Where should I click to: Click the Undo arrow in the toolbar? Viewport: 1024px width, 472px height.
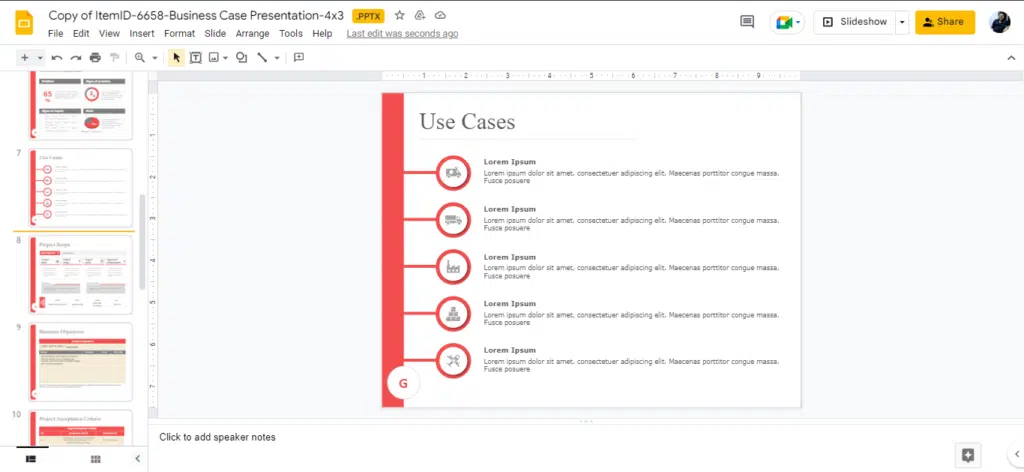click(57, 58)
